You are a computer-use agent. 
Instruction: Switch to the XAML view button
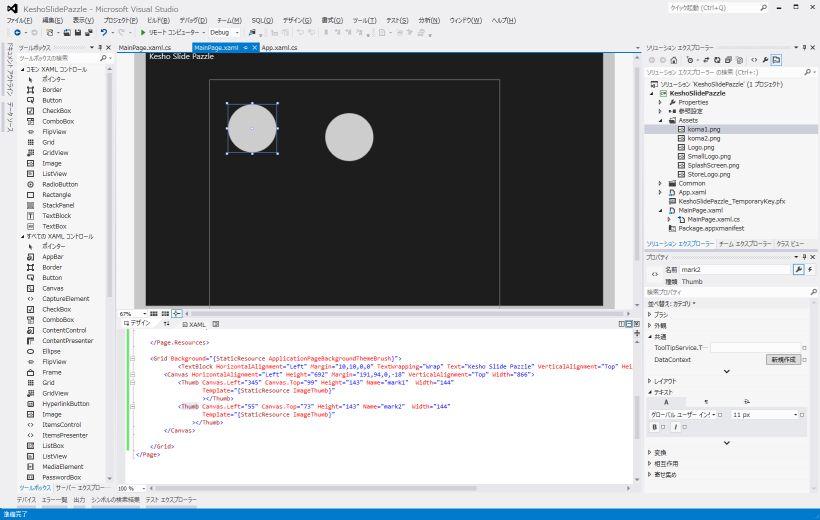(193, 324)
